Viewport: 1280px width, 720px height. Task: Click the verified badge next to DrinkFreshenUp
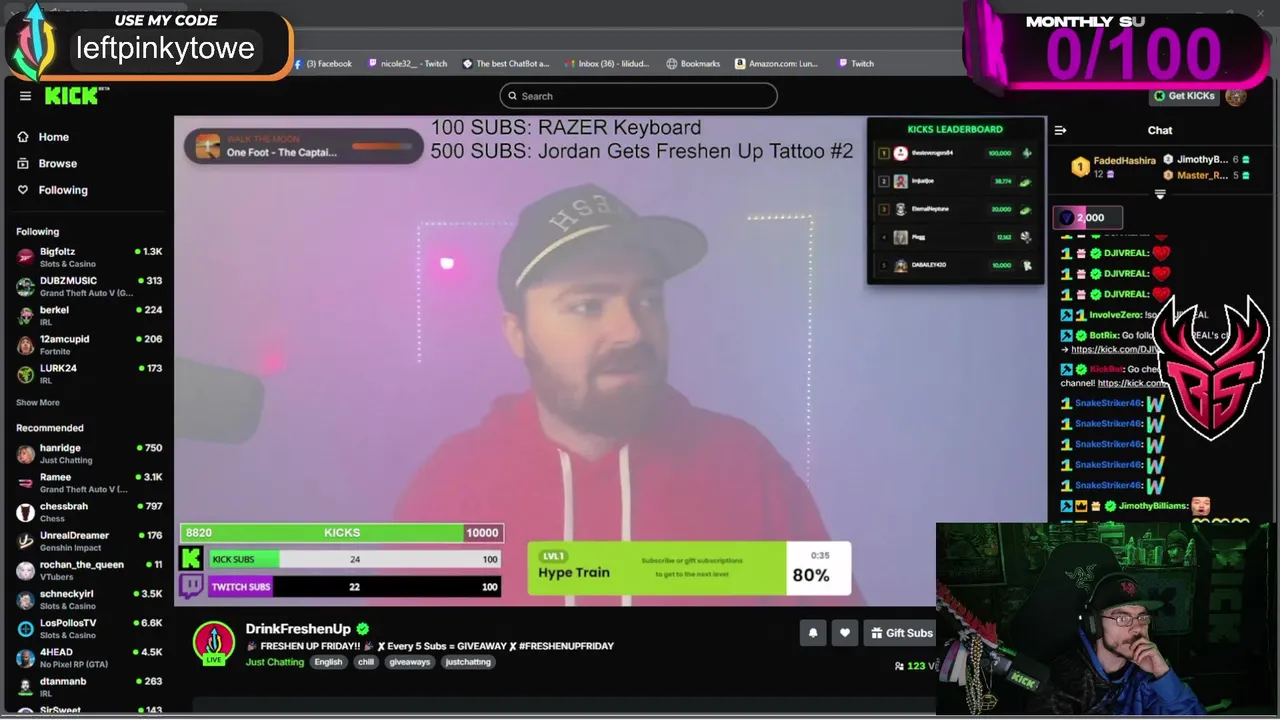point(363,629)
